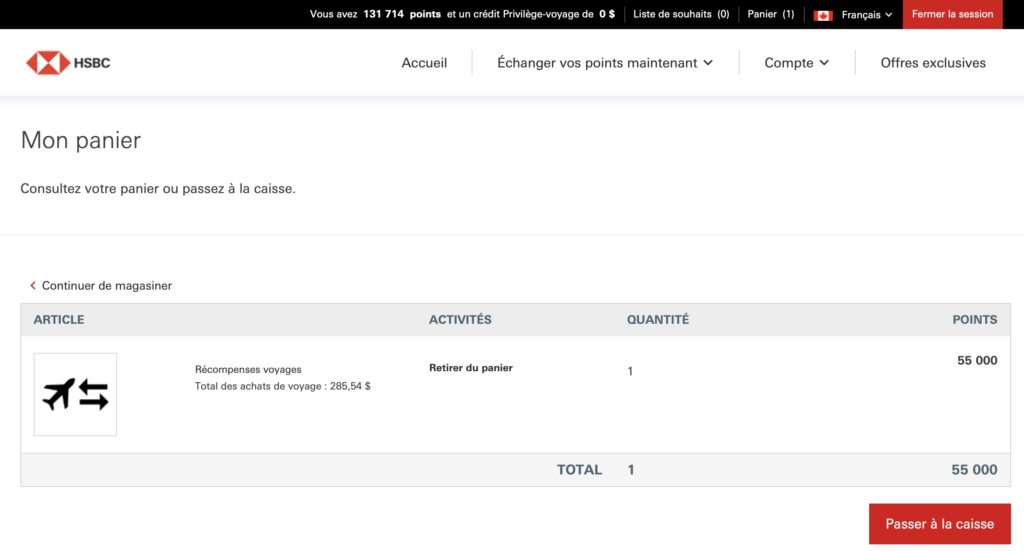Click Total des achats de voyage text
The image size is (1024, 551).
[282, 386]
